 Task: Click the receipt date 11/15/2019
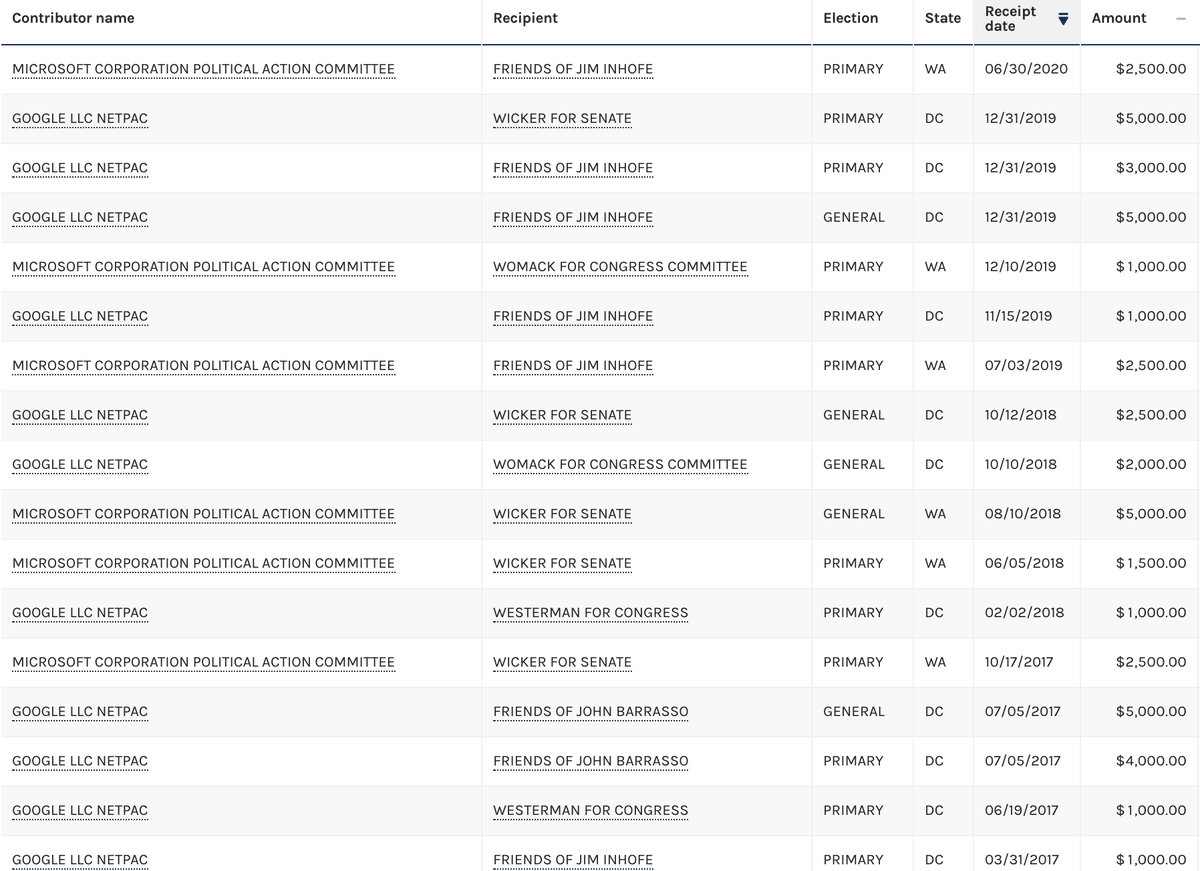pyautogui.click(x=1018, y=316)
